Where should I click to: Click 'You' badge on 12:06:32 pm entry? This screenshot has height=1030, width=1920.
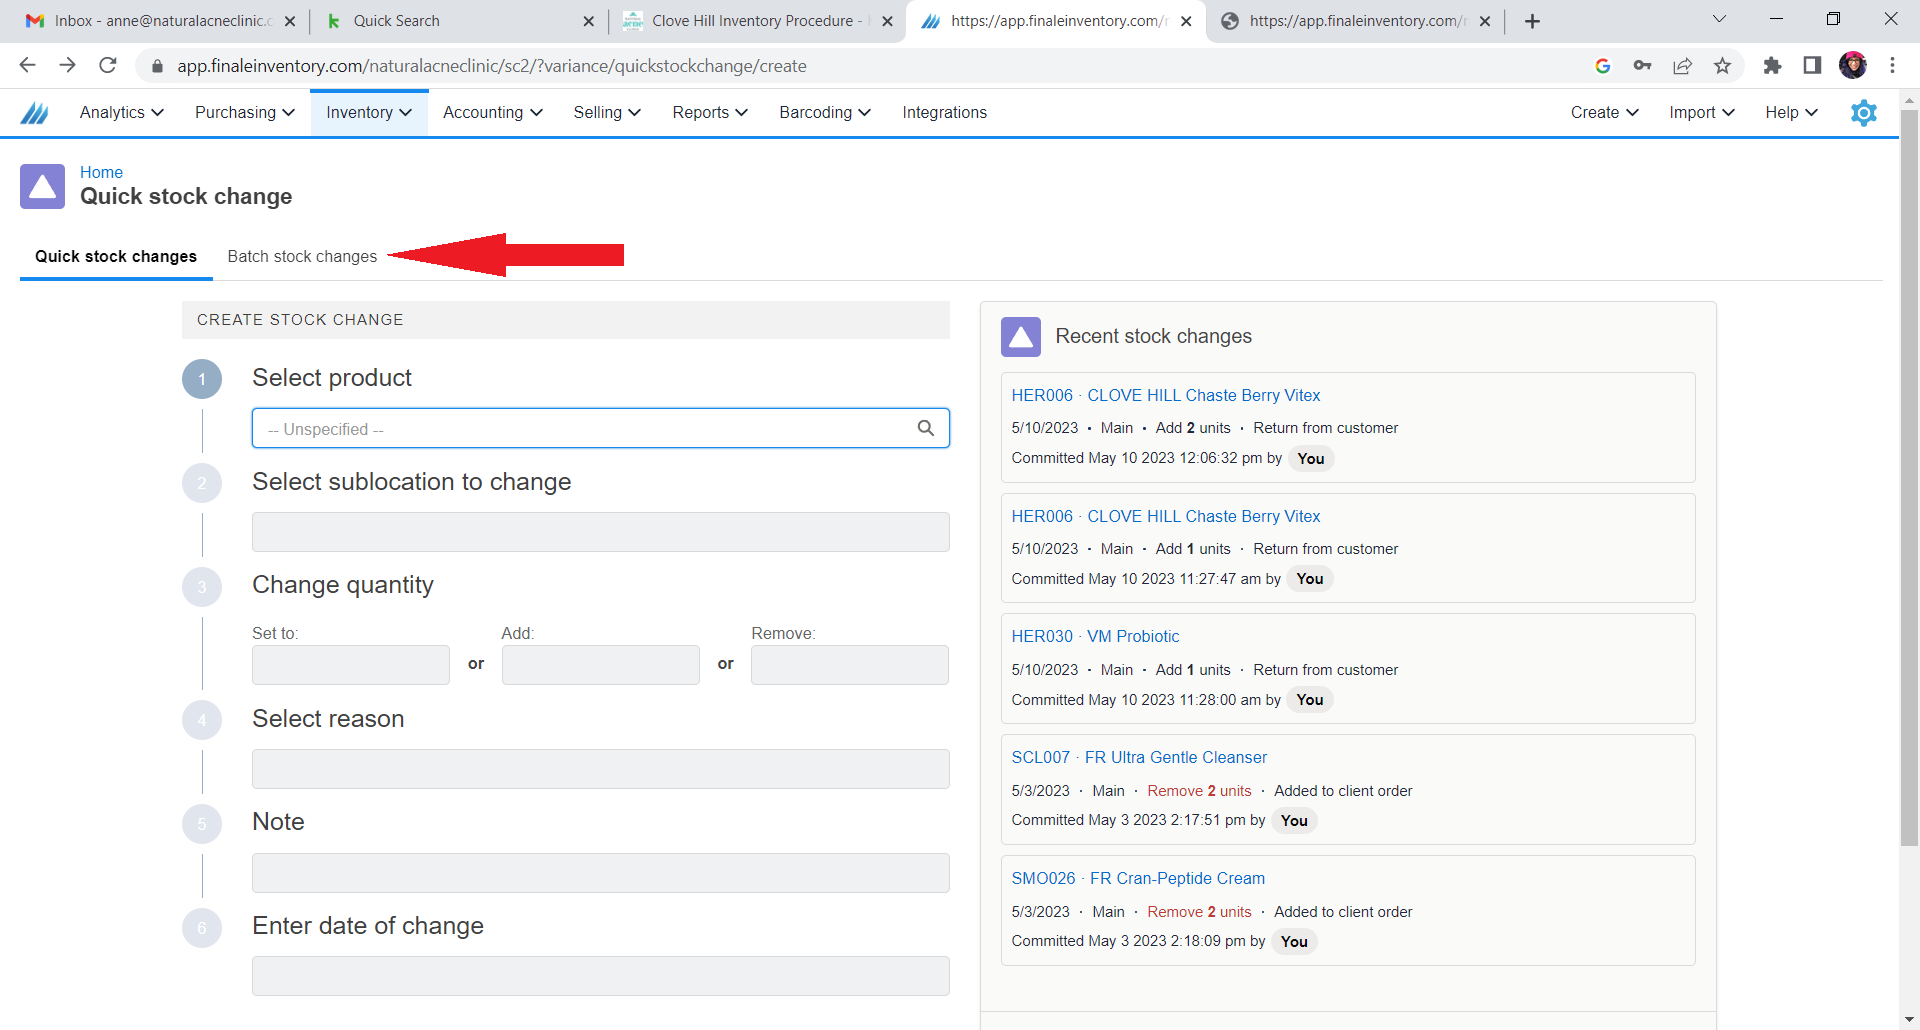click(1310, 459)
